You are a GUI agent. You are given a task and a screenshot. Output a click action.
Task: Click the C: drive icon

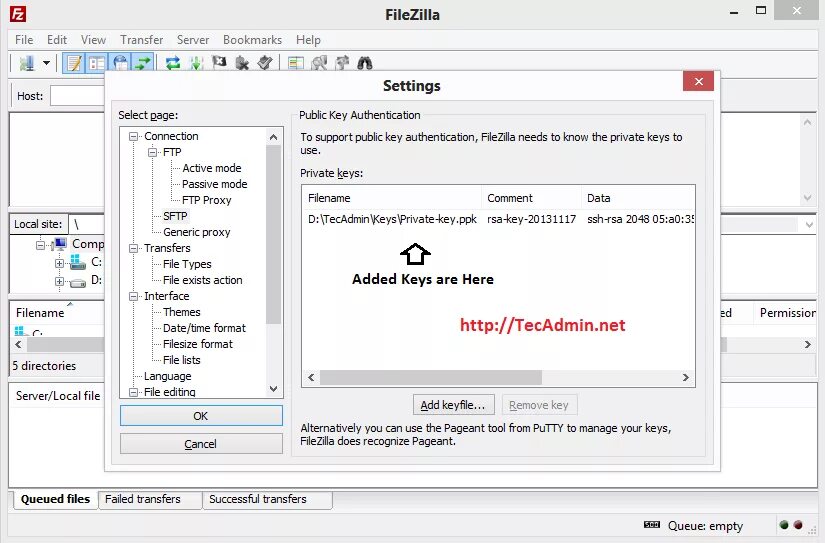point(78,262)
